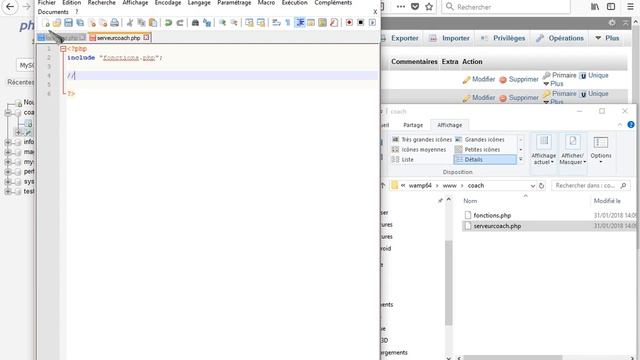The width and height of the screenshot is (640, 360).
Task: Zoom out on the Notepad++ editor
Action: pos(234,23)
